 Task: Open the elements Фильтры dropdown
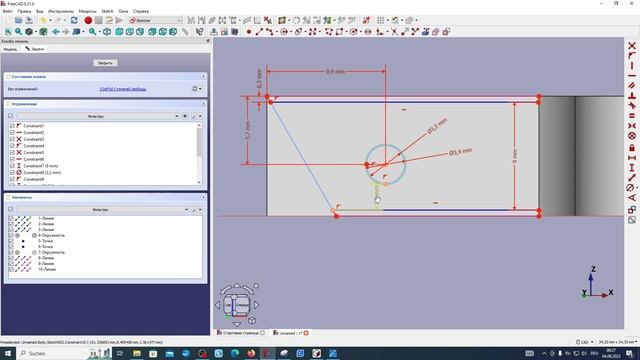point(103,209)
